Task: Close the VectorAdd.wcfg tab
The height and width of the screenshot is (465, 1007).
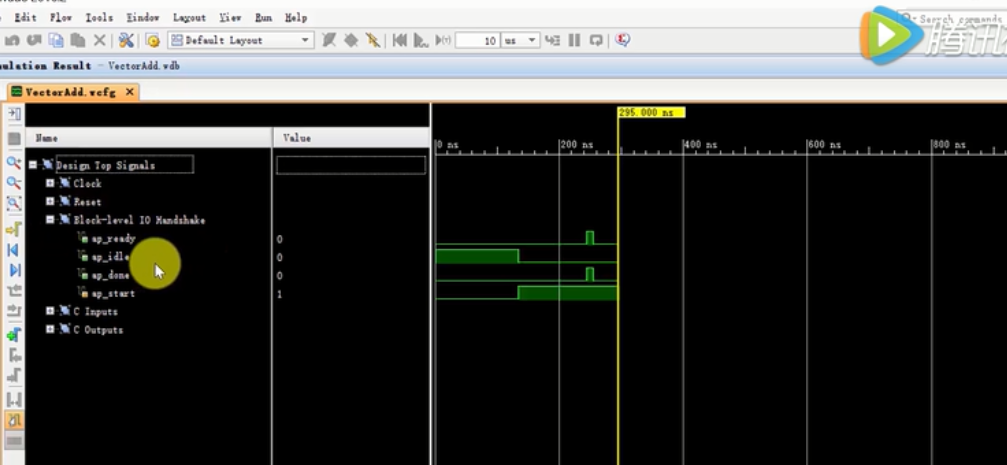Action: click(x=129, y=92)
